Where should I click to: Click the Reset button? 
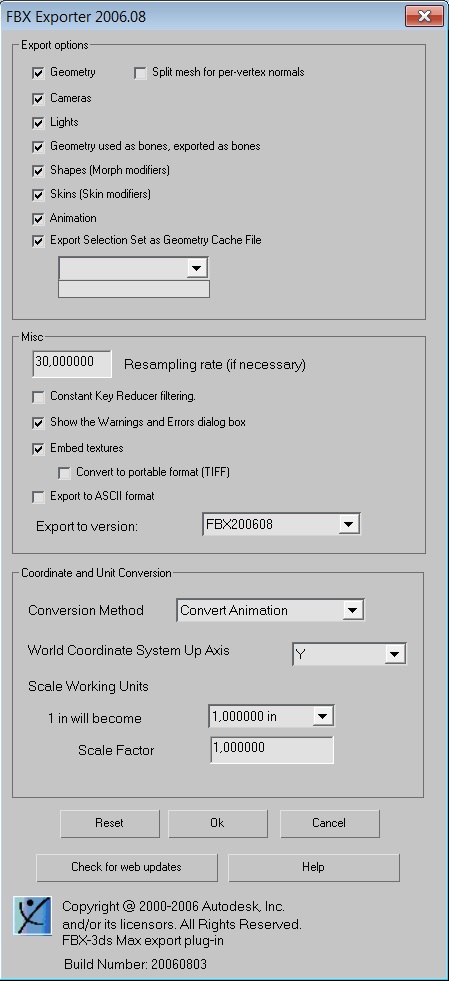109,823
